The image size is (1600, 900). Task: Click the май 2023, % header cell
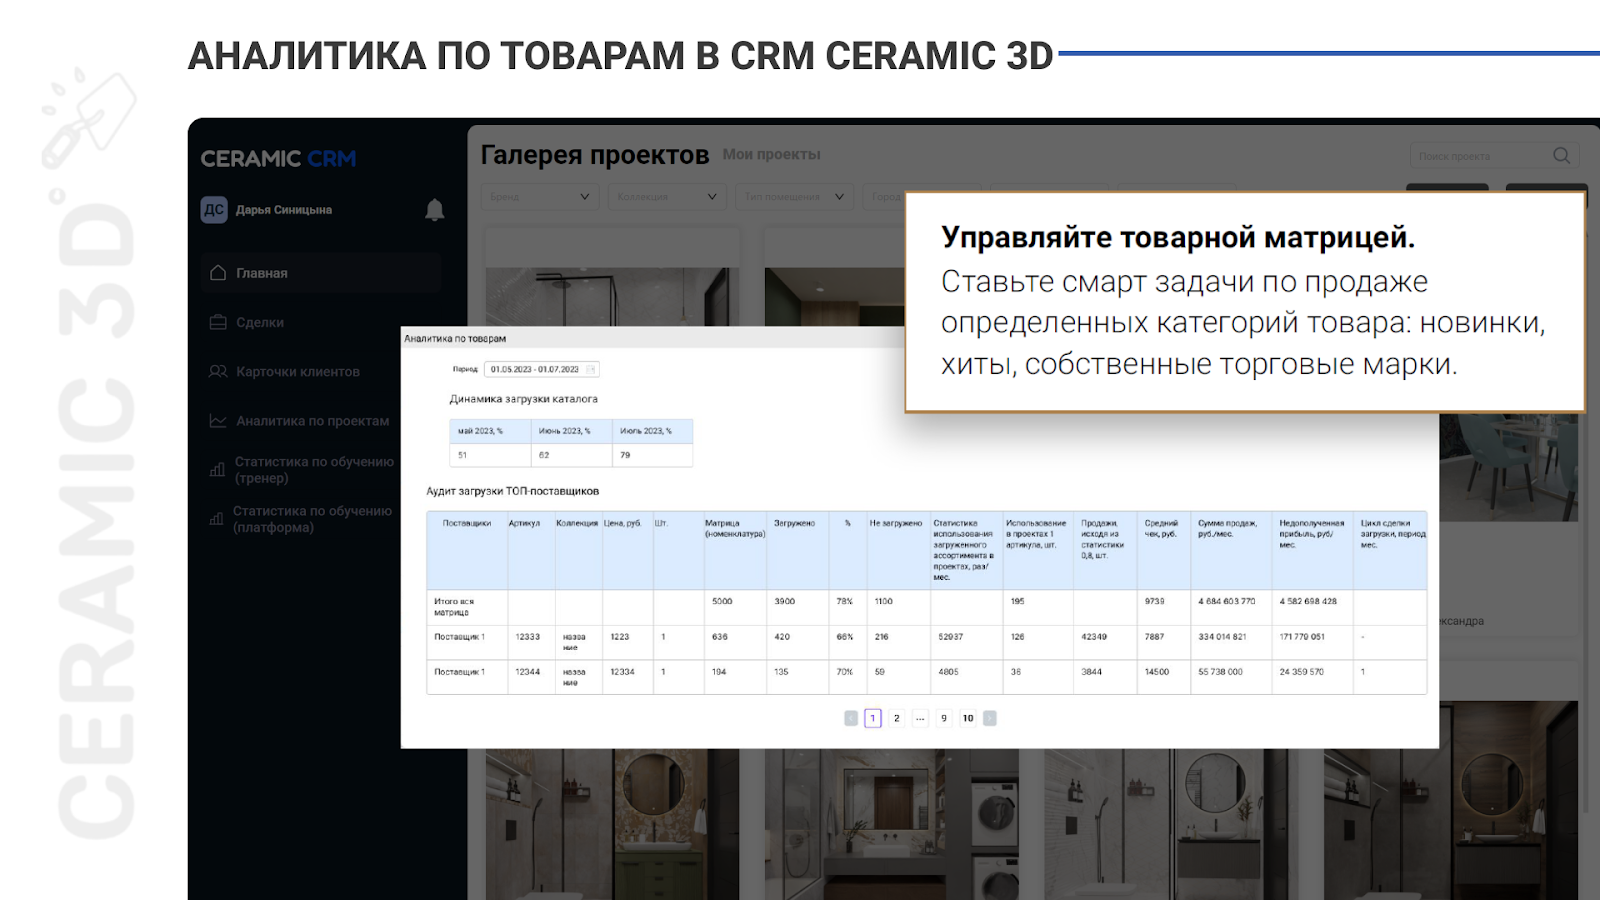pyautogui.click(x=490, y=431)
